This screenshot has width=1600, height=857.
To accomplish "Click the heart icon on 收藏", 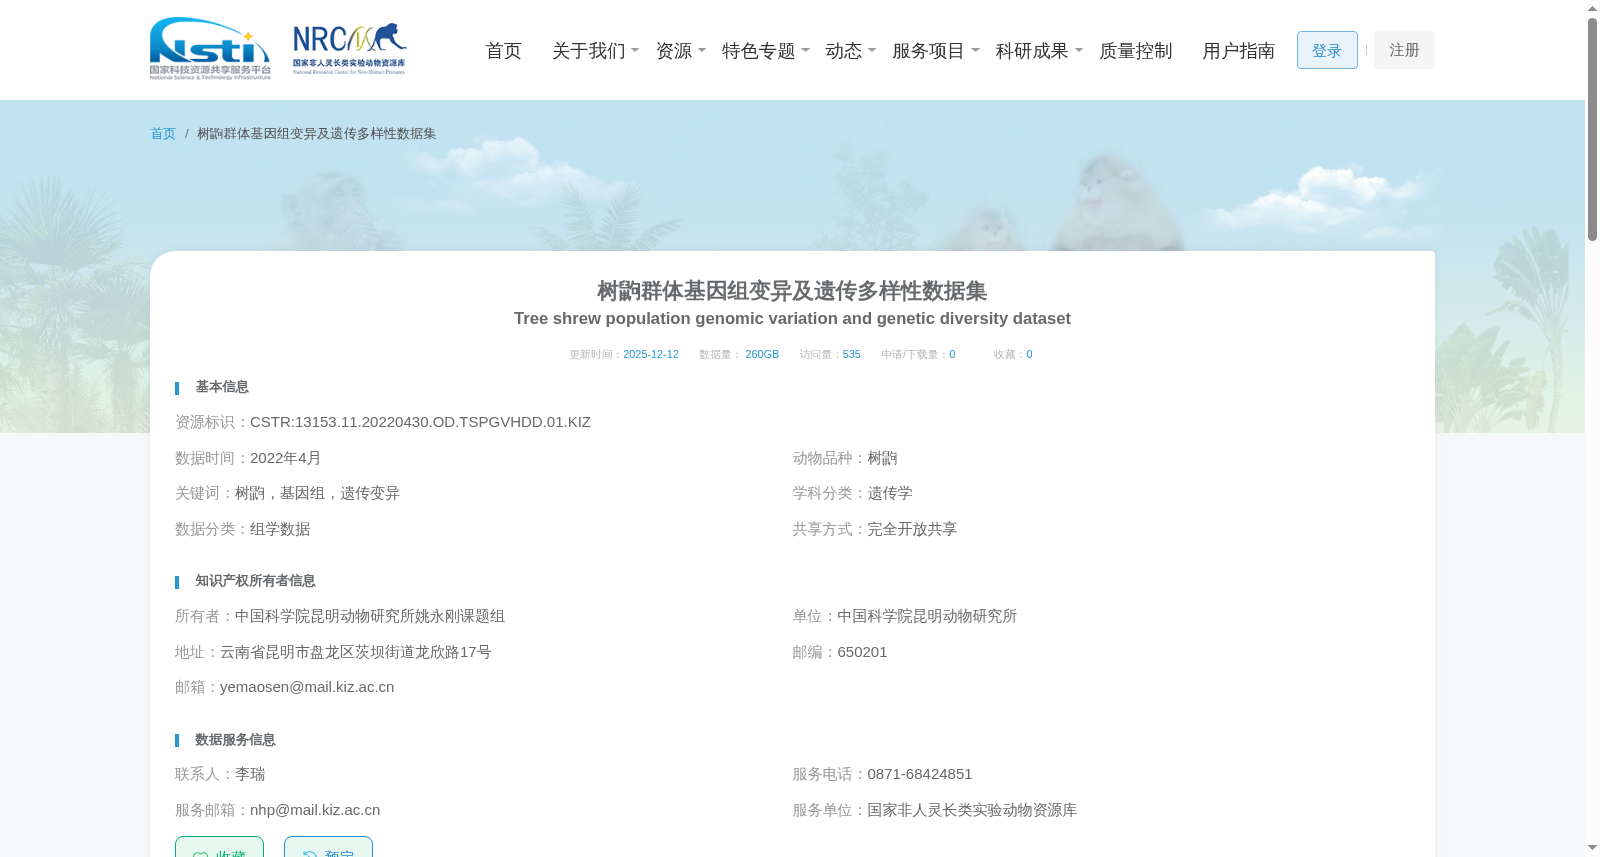I will (x=200, y=854).
